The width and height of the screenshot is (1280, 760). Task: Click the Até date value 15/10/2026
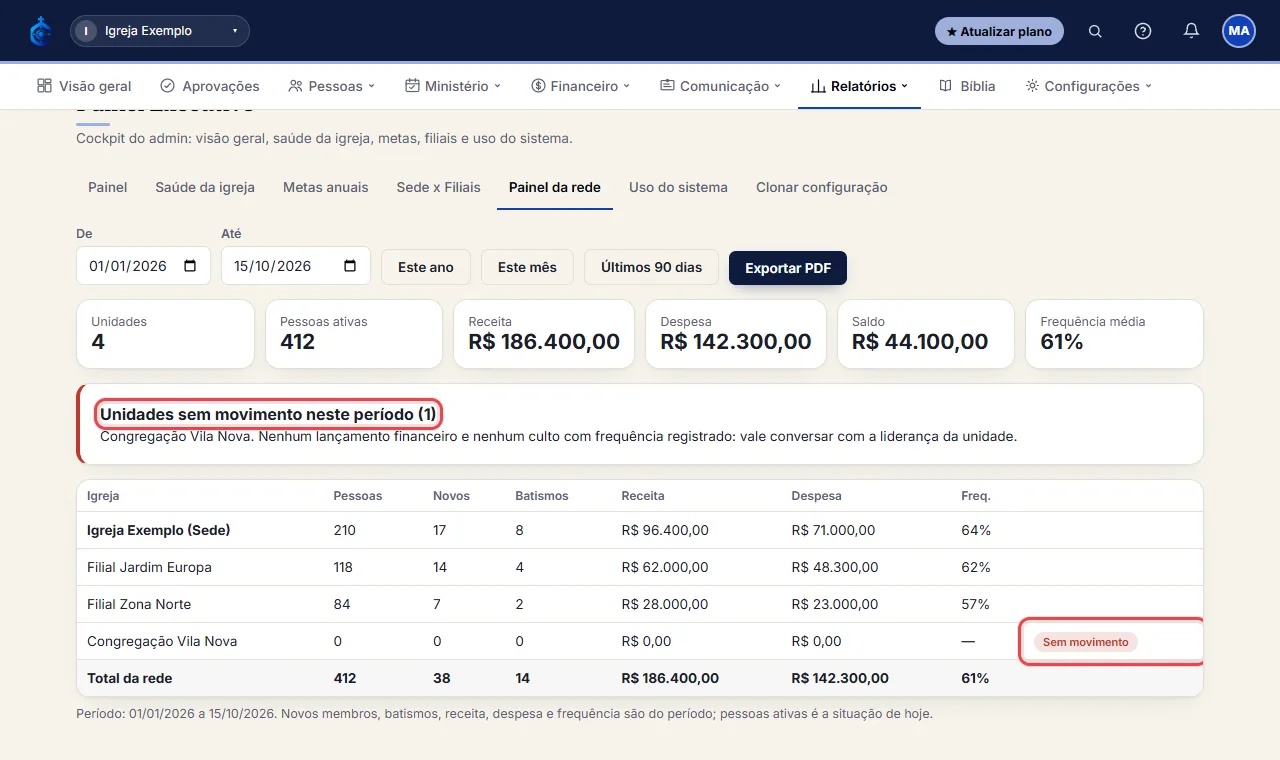[x=273, y=266]
